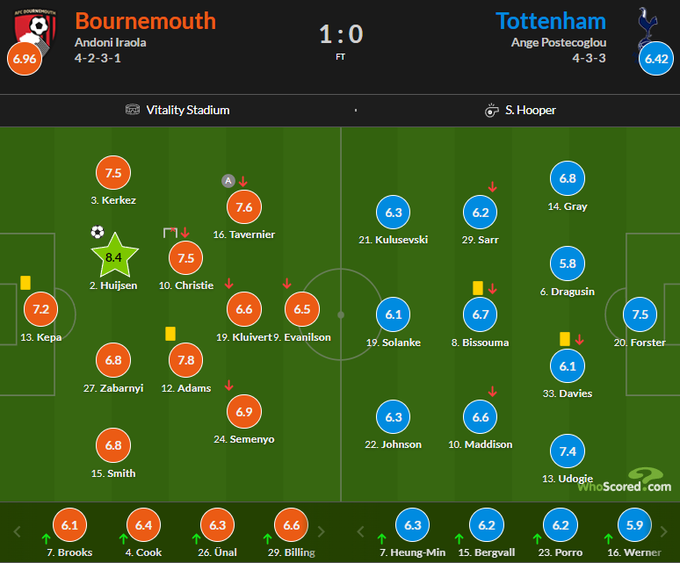Click the yellow card above Kepa
Viewport: 680px width, 563px height.
[x=25, y=283]
